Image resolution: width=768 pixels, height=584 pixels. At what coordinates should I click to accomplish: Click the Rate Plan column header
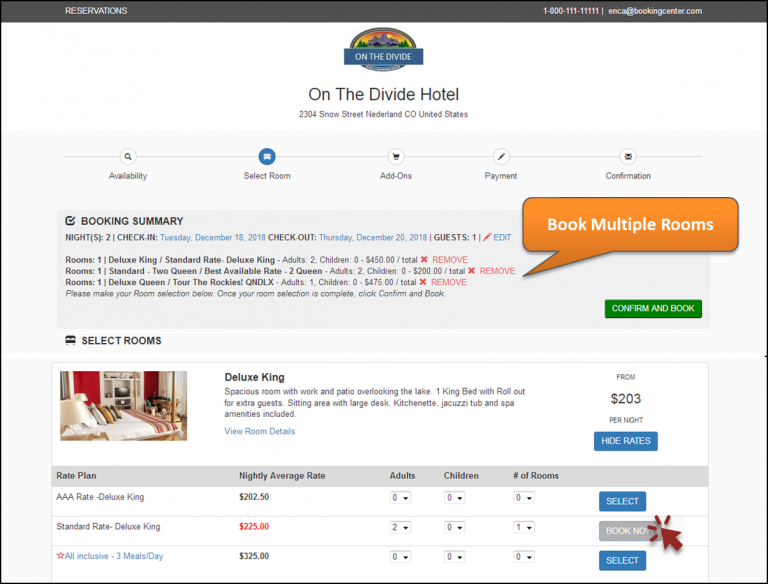click(x=76, y=476)
